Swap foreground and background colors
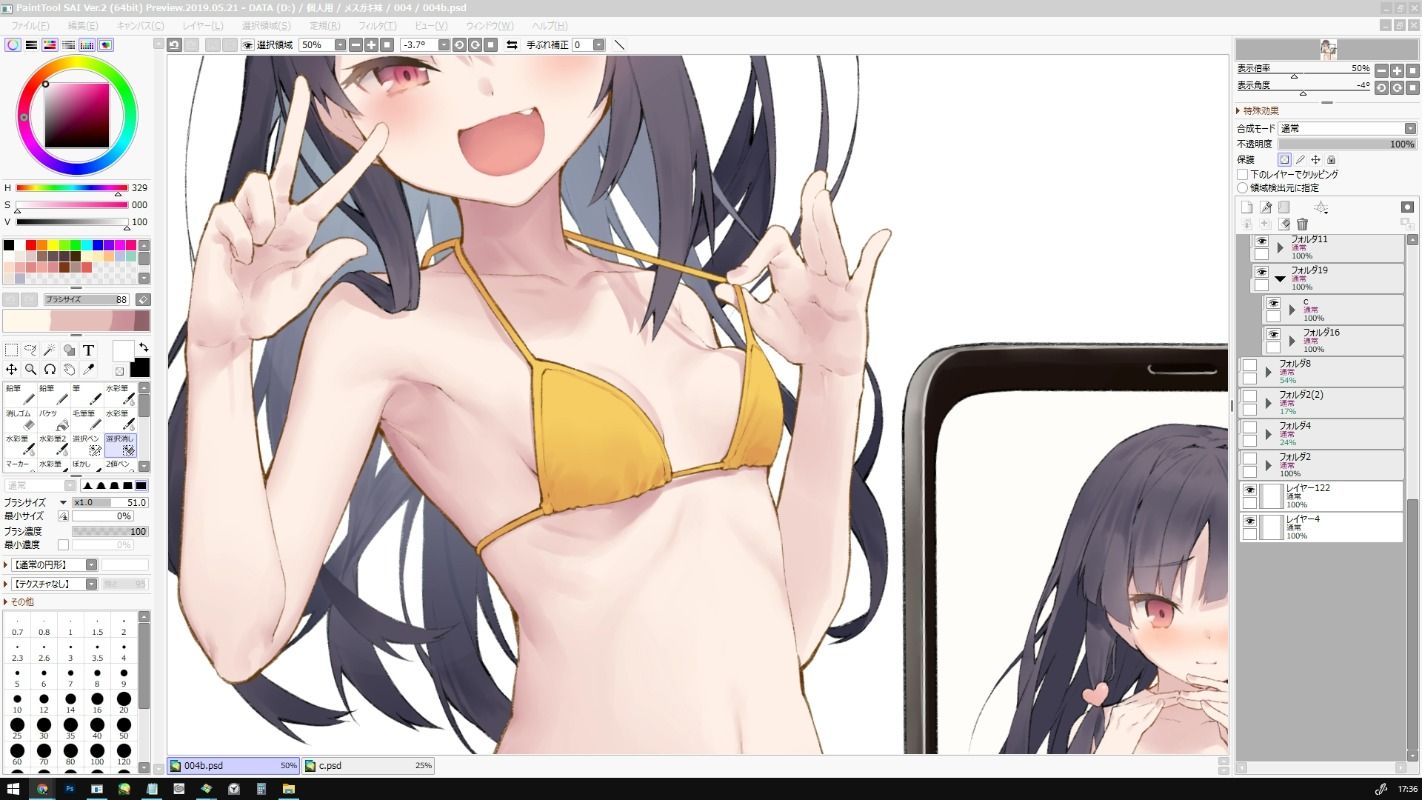This screenshot has width=1422, height=800. 143,347
